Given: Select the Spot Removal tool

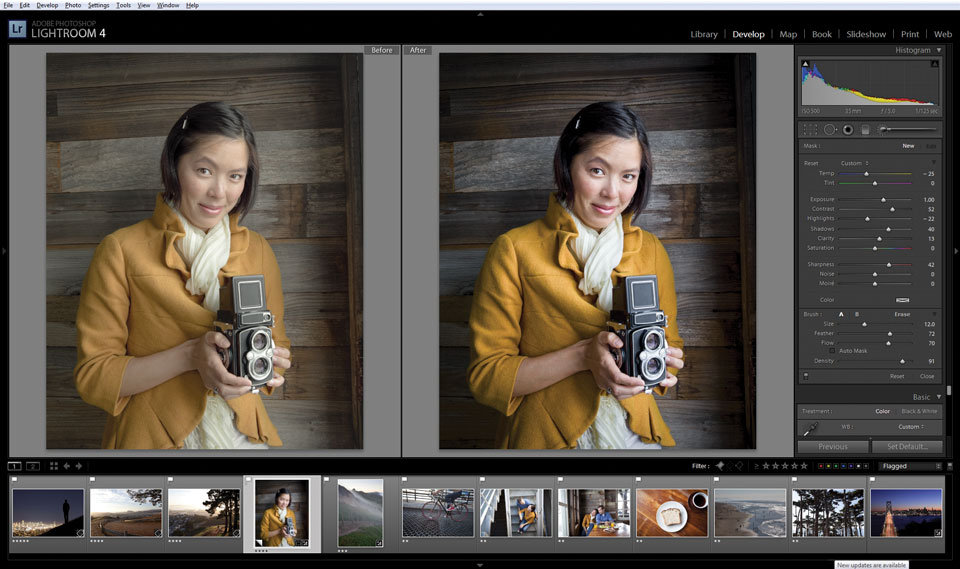Looking at the screenshot, I should pos(829,129).
